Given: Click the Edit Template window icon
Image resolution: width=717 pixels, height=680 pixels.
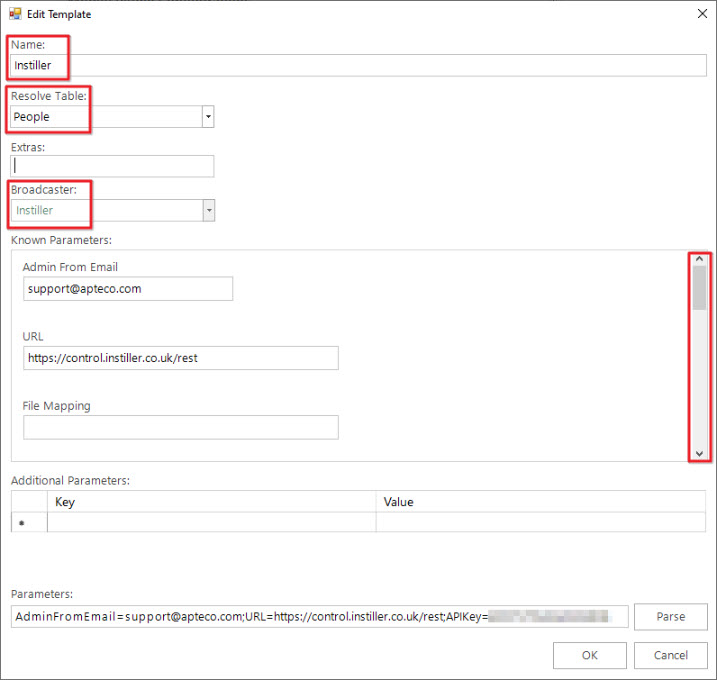Looking at the screenshot, I should [x=15, y=14].
